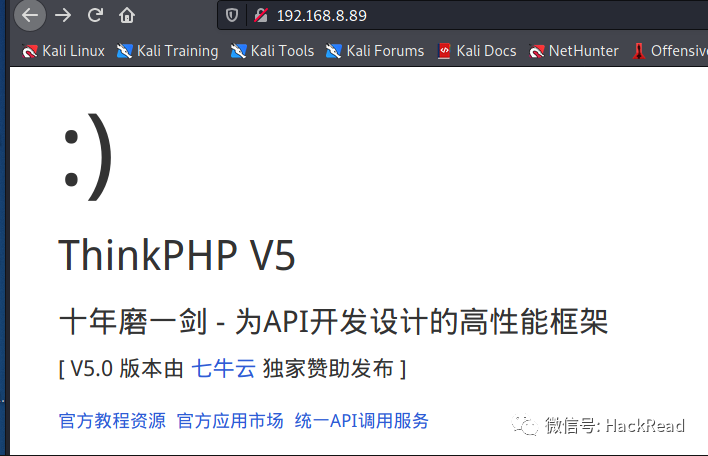Open the 官方应用市场 link
This screenshot has width=708, height=456.
coord(230,421)
